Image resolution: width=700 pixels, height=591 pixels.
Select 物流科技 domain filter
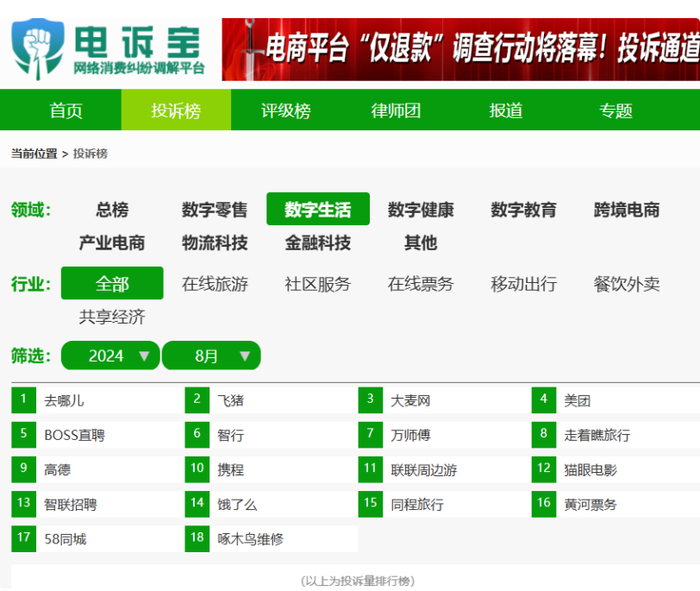click(215, 243)
